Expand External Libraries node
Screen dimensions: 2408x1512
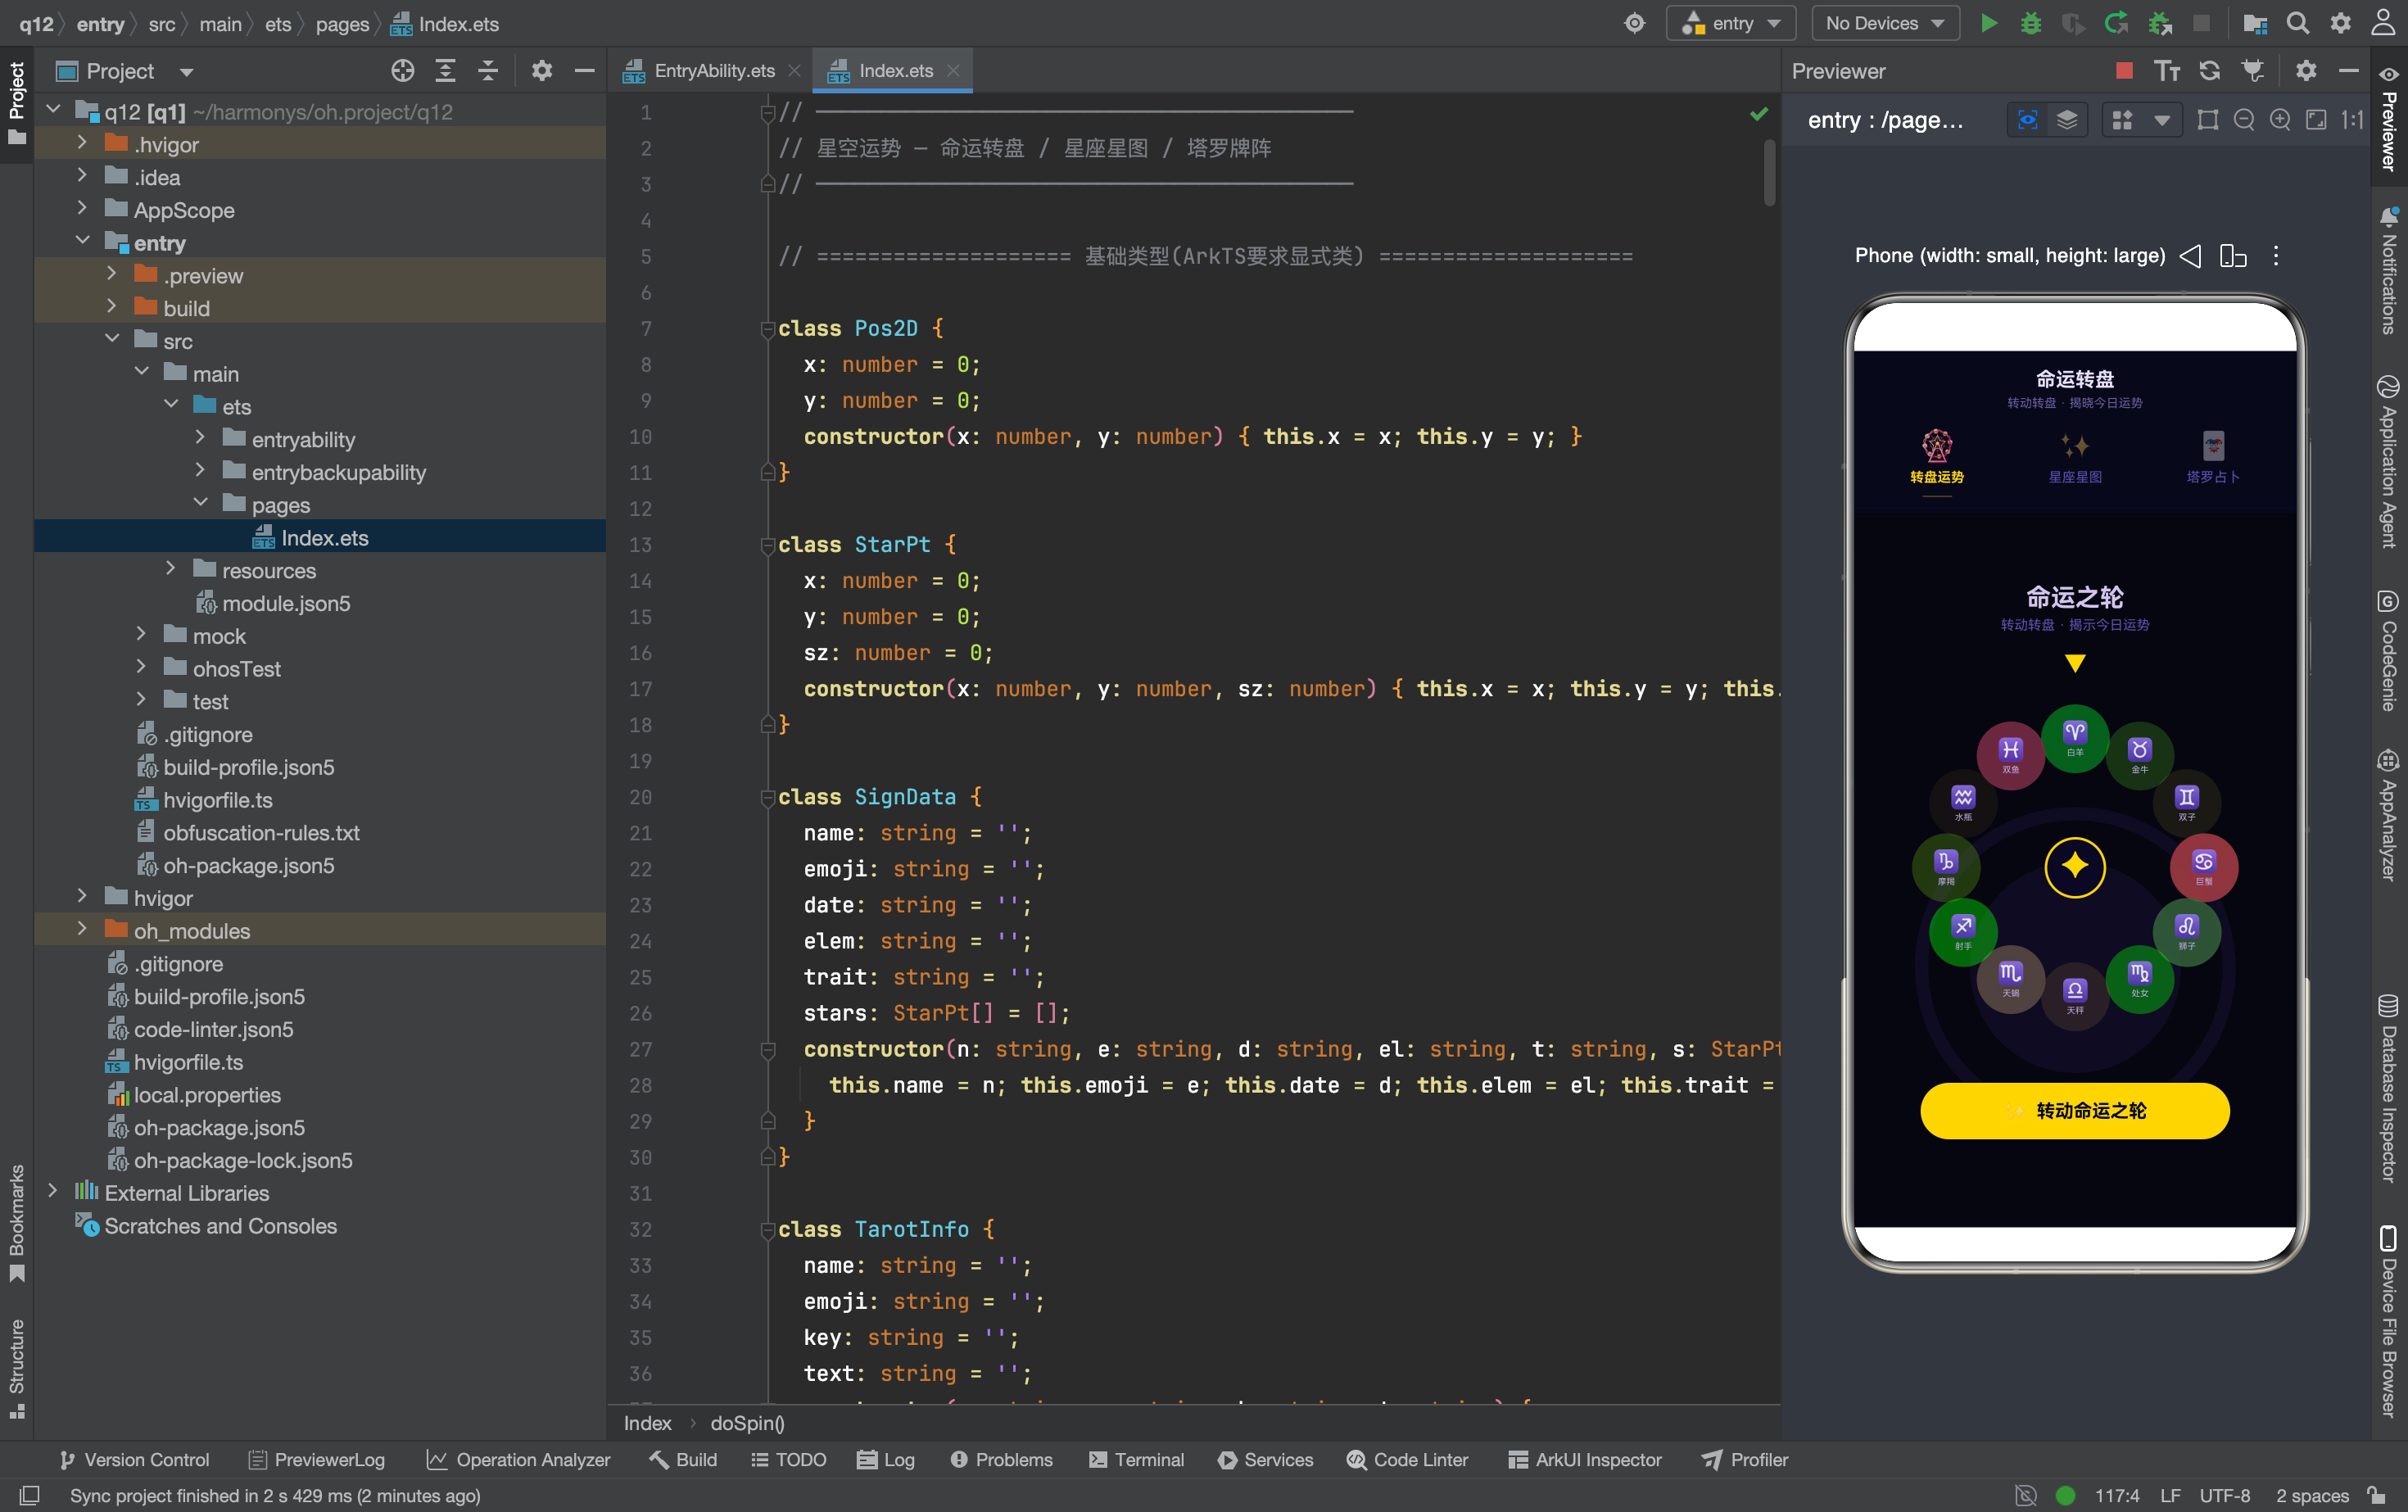(x=53, y=1192)
